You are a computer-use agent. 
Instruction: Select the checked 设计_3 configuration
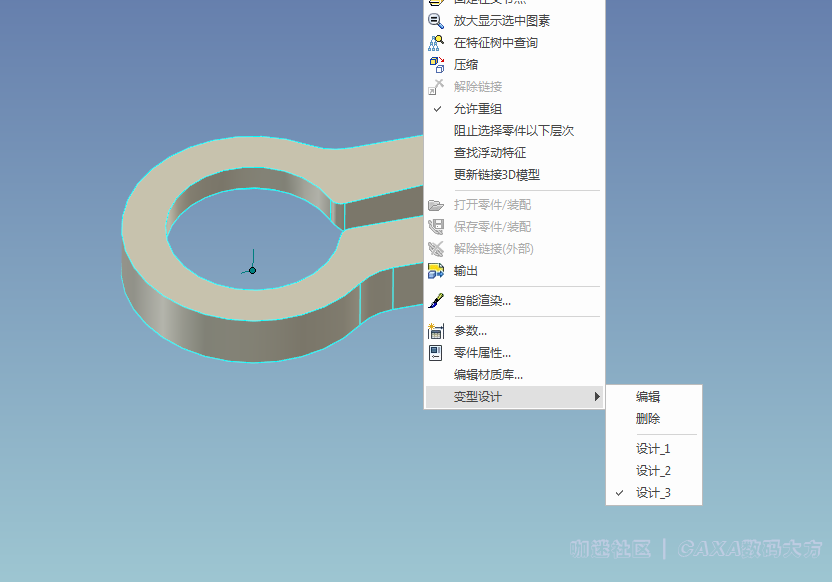tap(653, 493)
